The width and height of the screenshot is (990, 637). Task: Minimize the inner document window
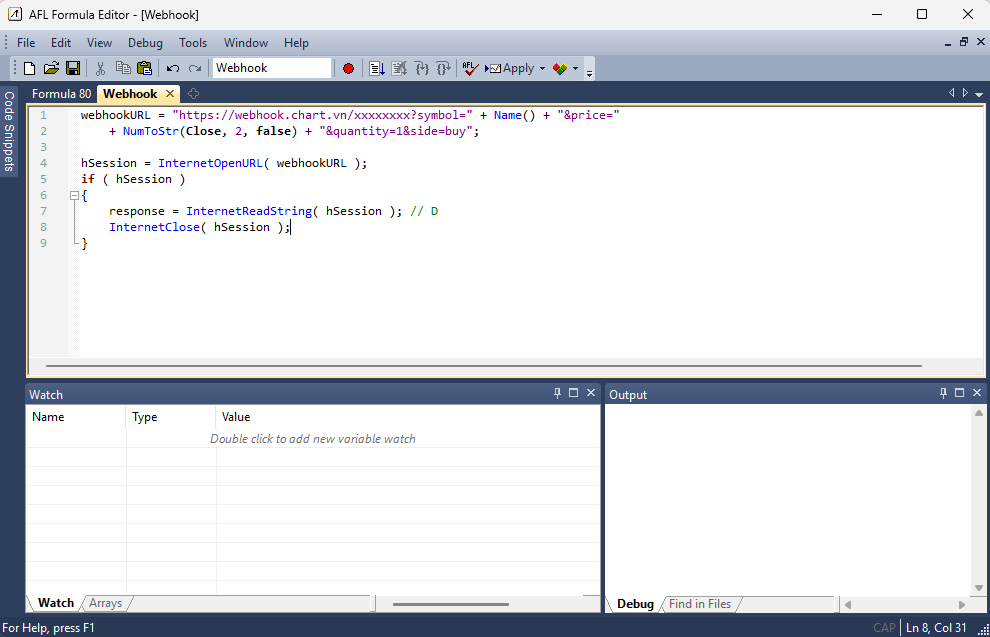point(948,43)
